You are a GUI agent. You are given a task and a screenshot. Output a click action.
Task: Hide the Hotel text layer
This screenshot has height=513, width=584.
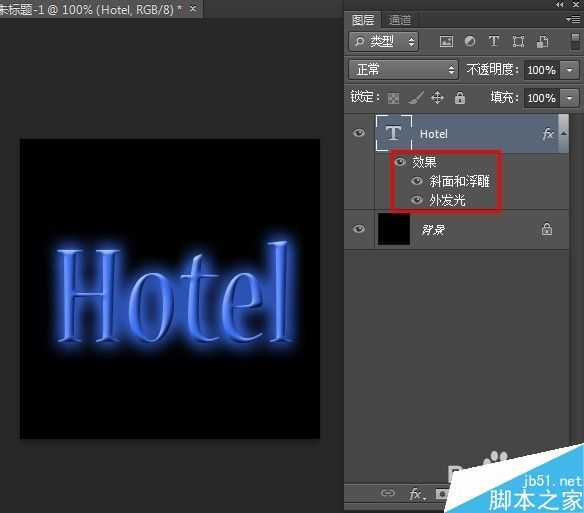359,133
